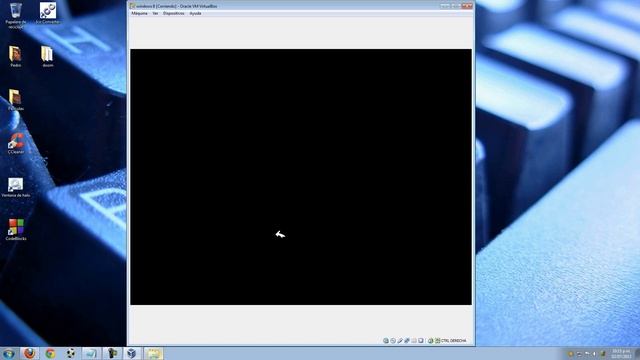Click the display icon in VirtualBox status bar
This screenshot has width=640, height=360.
421,340
